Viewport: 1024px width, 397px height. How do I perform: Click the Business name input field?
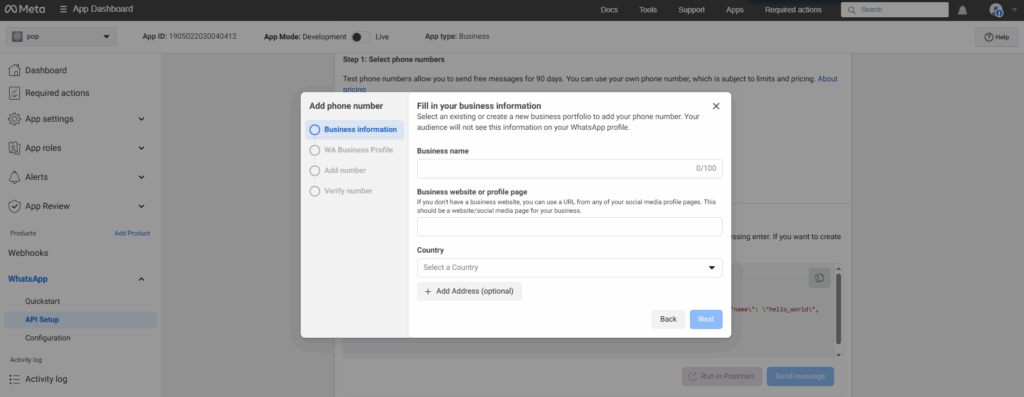coord(569,168)
